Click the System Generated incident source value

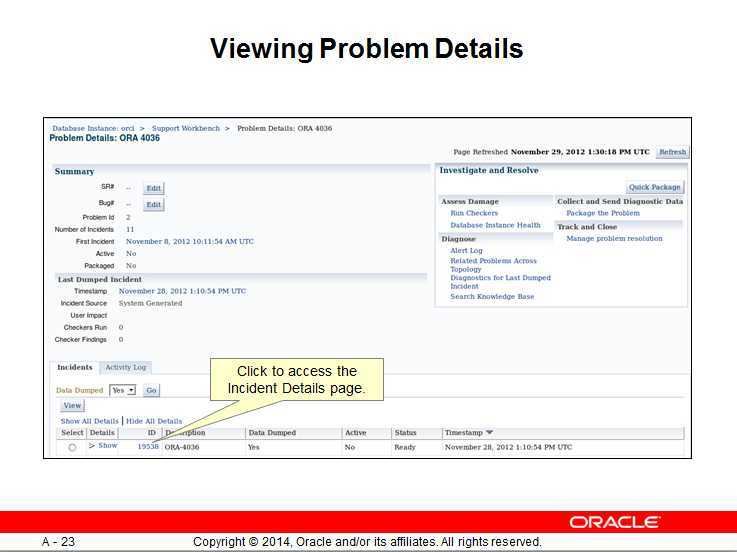click(150, 303)
